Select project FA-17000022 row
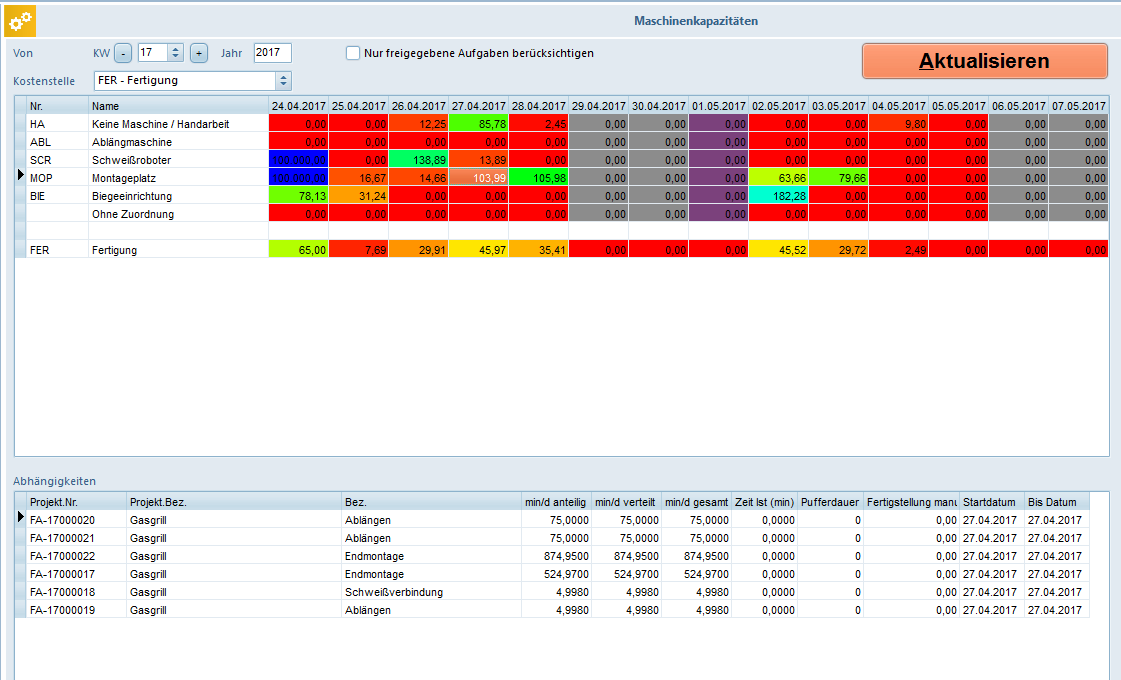Screen dimensions: 1121x680 pyautogui.click(x=62, y=556)
